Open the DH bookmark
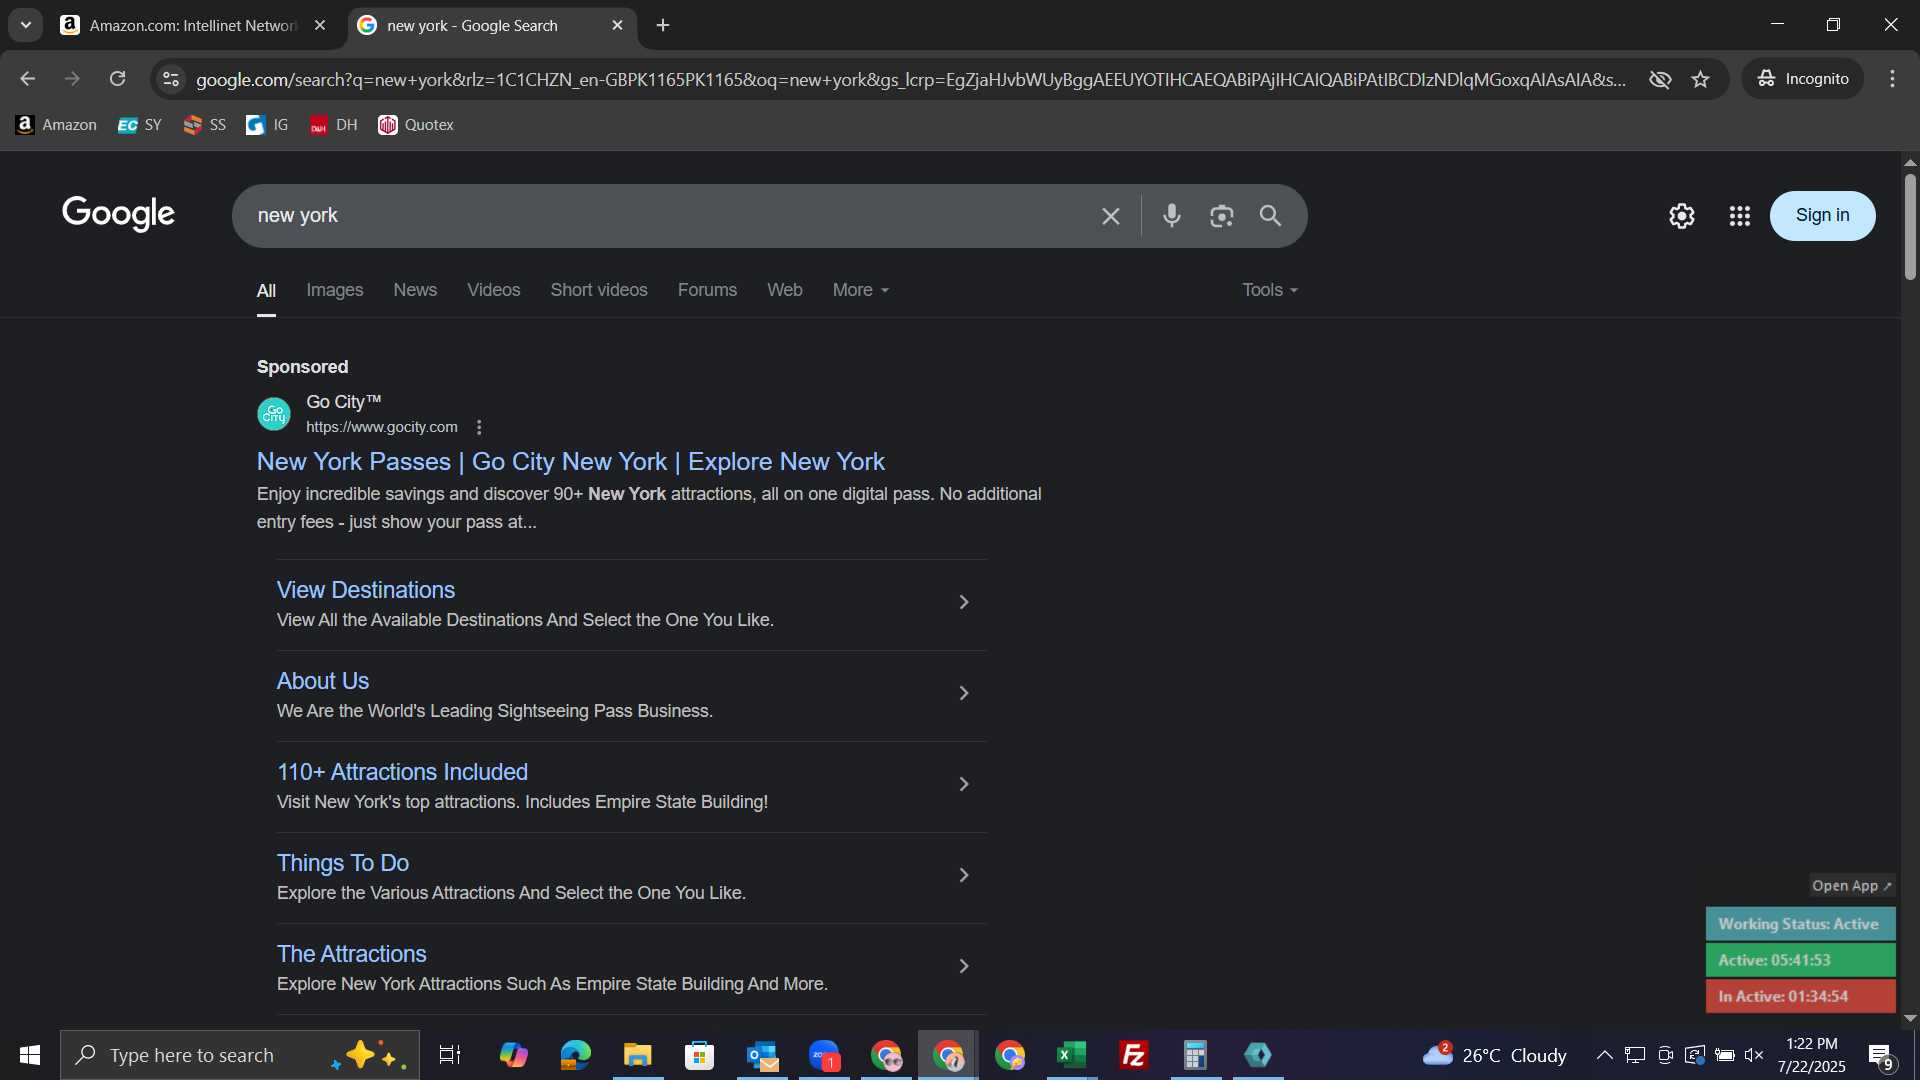The image size is (1920, 1080). click(334, 125)
